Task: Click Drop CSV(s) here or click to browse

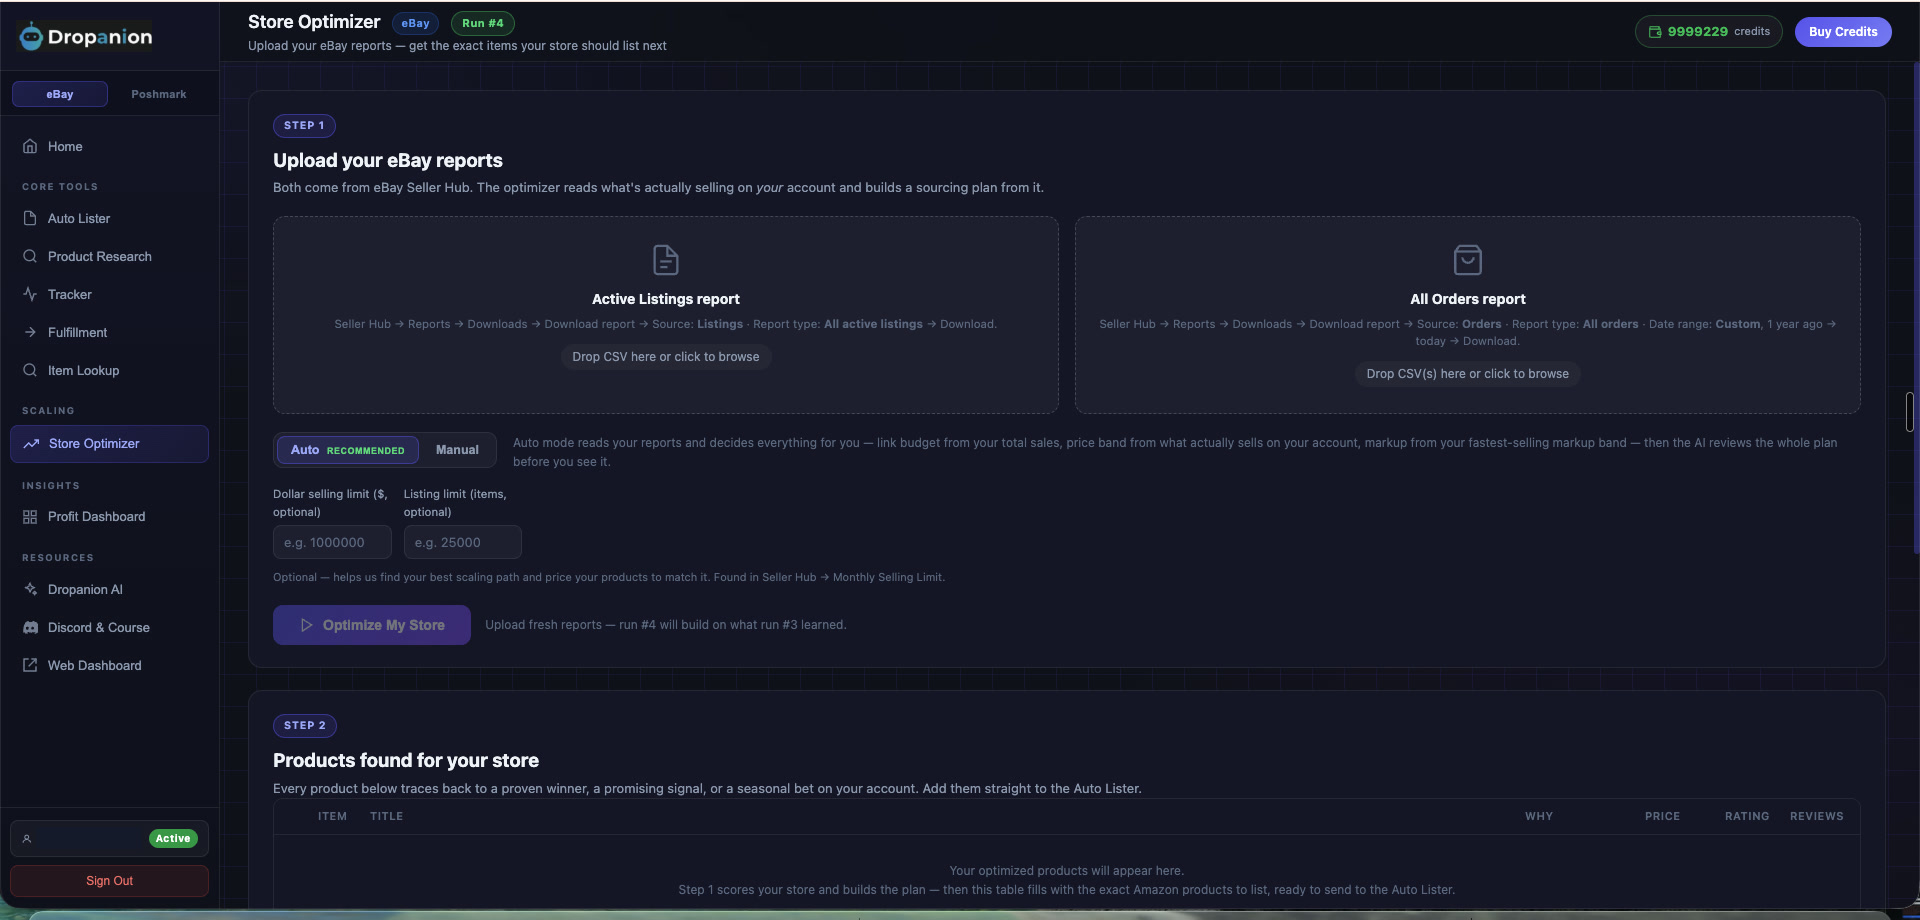Action: tap(1468, 374)
